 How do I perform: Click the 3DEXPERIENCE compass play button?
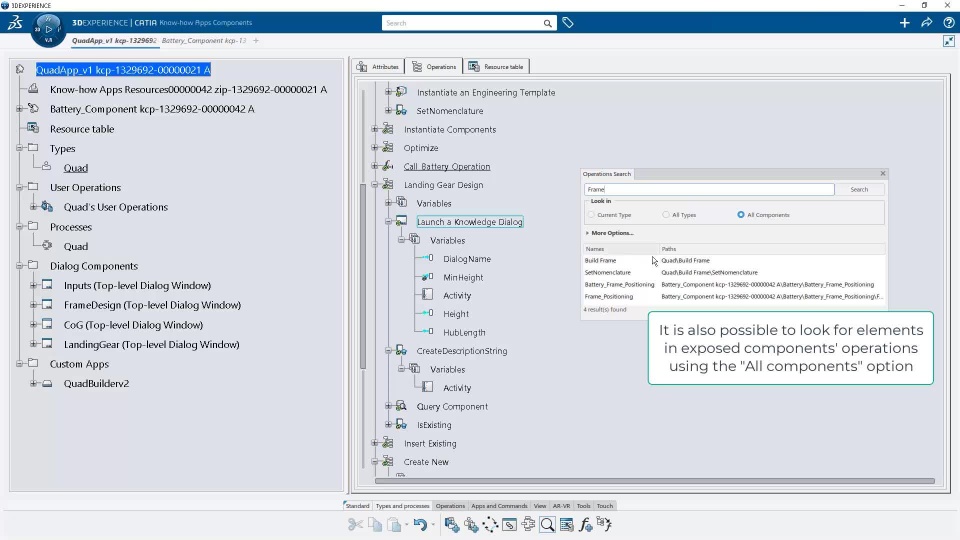48,29
